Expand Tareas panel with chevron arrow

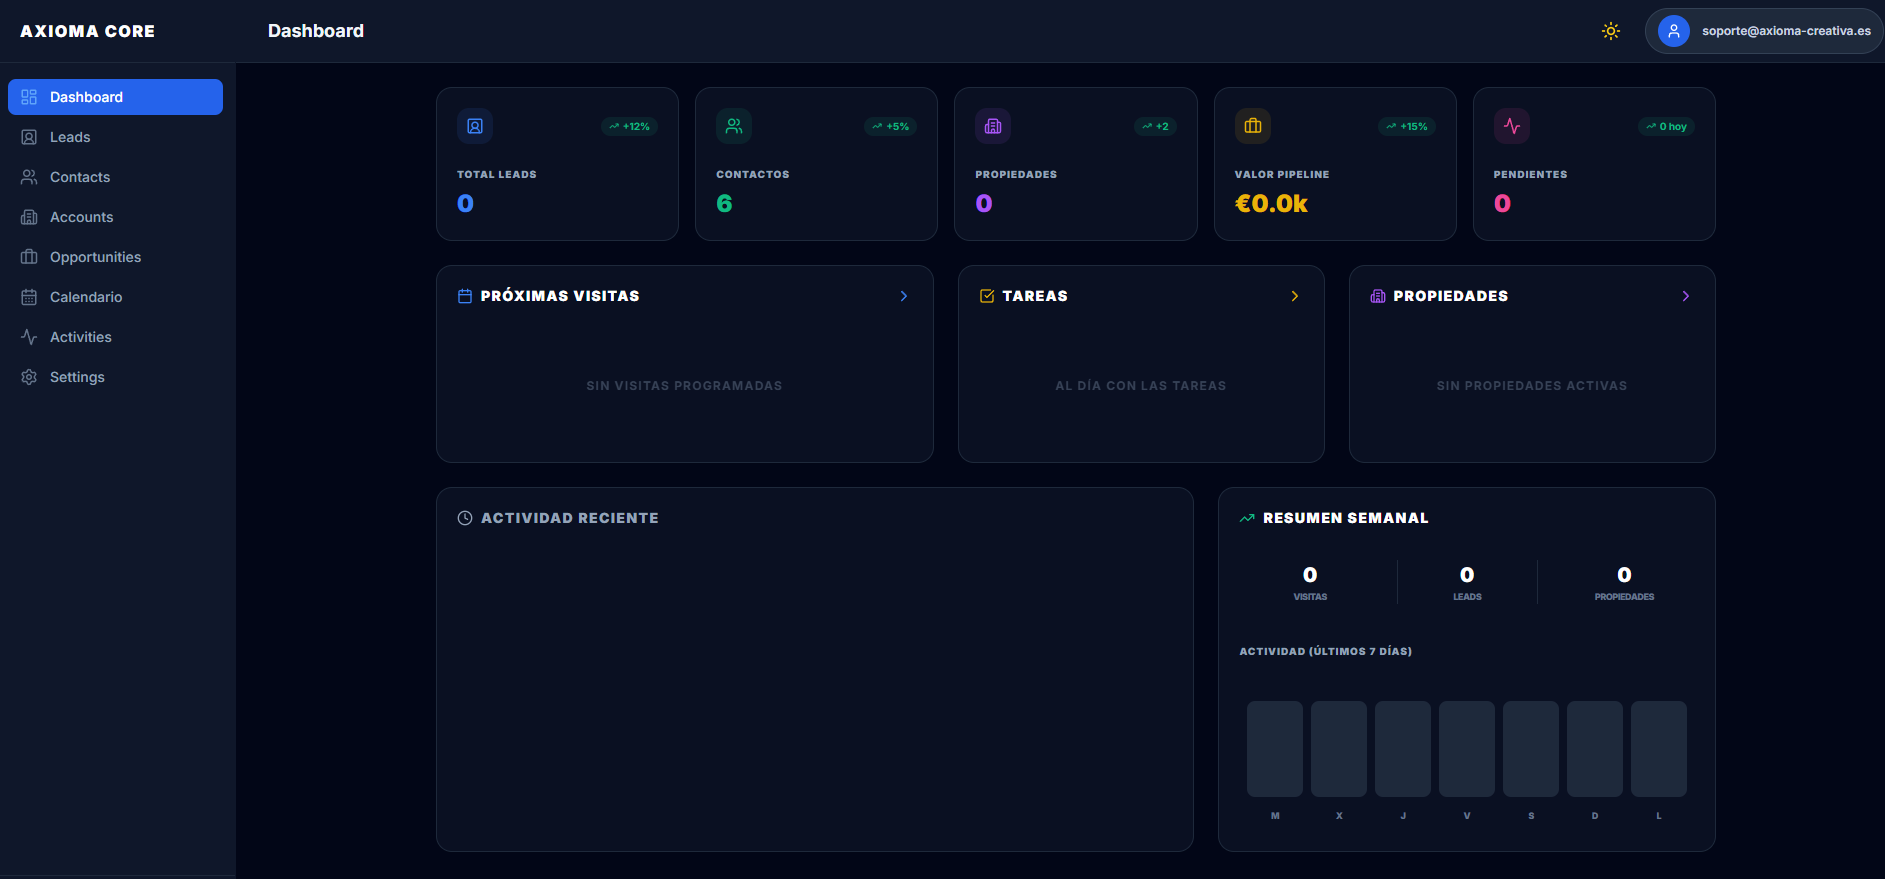[1295, 296]
